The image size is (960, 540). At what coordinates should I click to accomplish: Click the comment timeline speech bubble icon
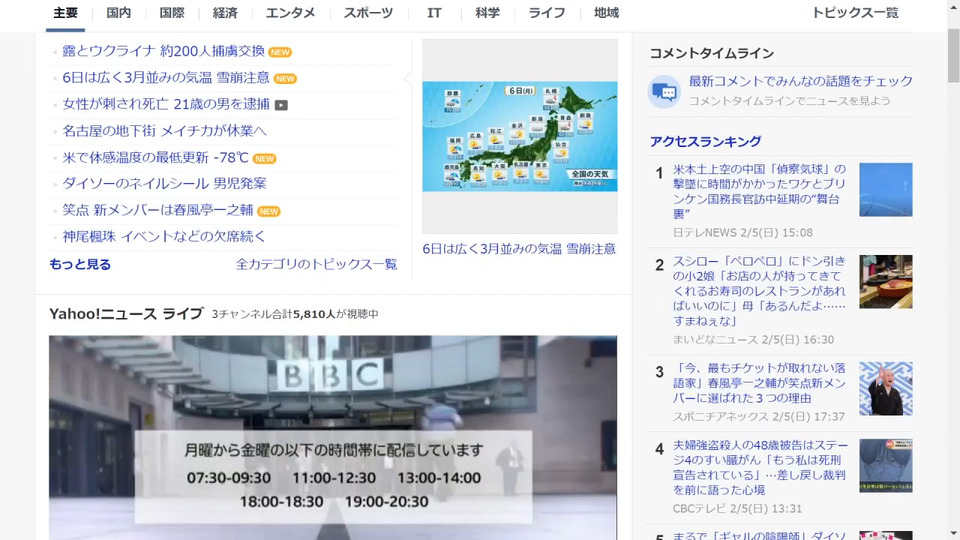[x=664, y=92]
